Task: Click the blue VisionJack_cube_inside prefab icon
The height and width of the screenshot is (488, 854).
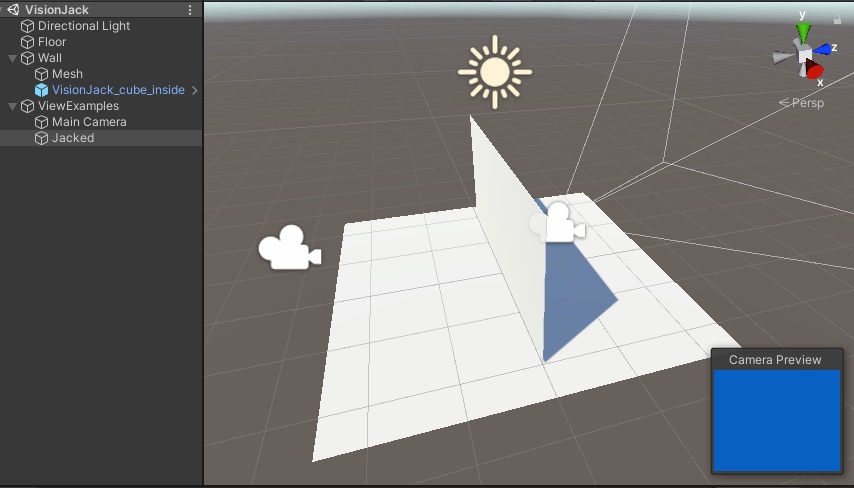Action: tap(41, 90)
